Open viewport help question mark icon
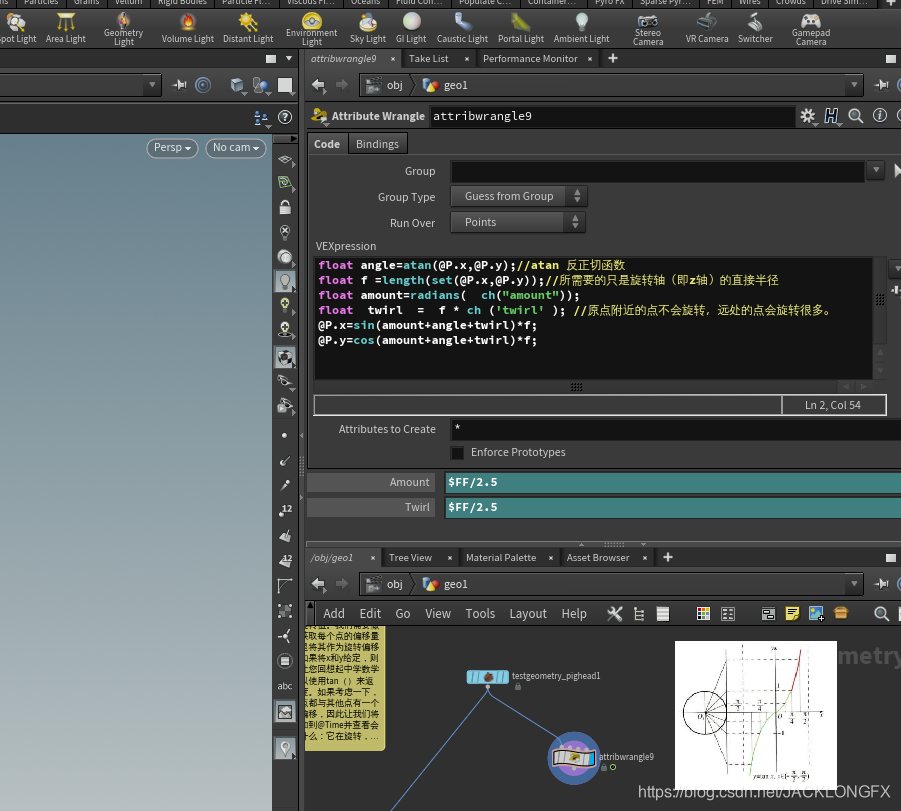 (x=285, y=117)
